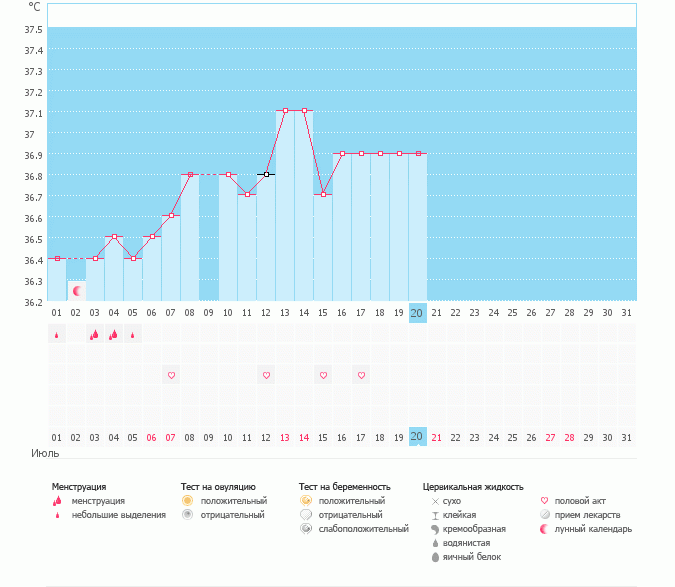Click the medication intake legend icon
675x587 pixels.
[545, 514]
